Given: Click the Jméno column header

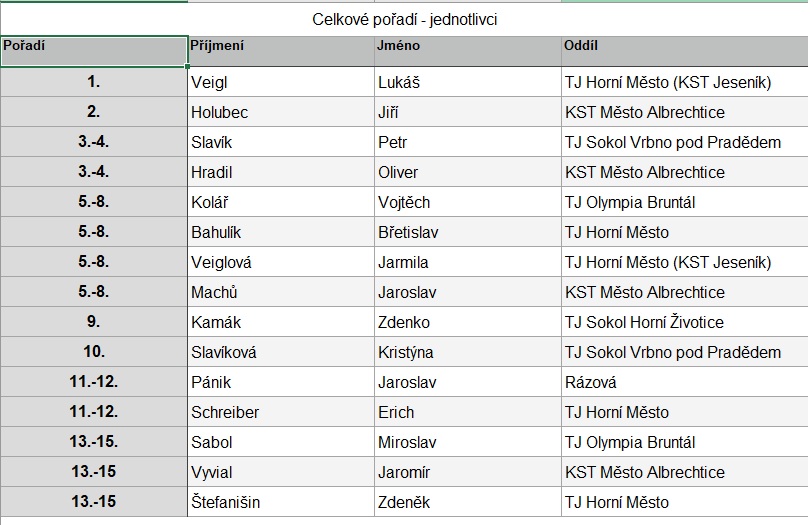Looking at the screenshot, I should (x=468, y=51).
